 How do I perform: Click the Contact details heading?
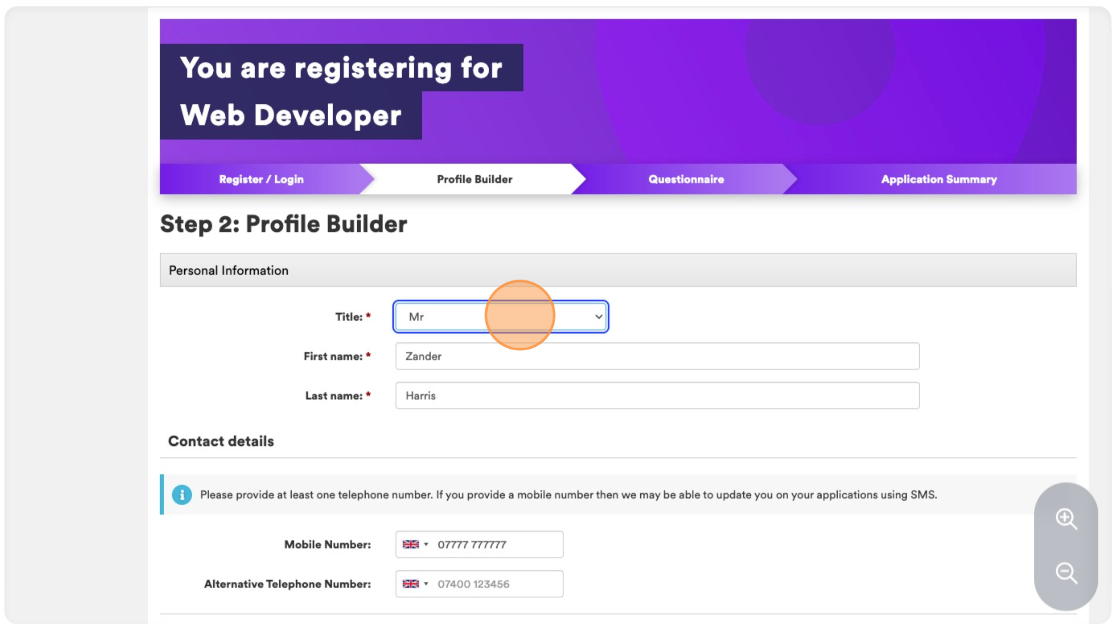[221, 441]
